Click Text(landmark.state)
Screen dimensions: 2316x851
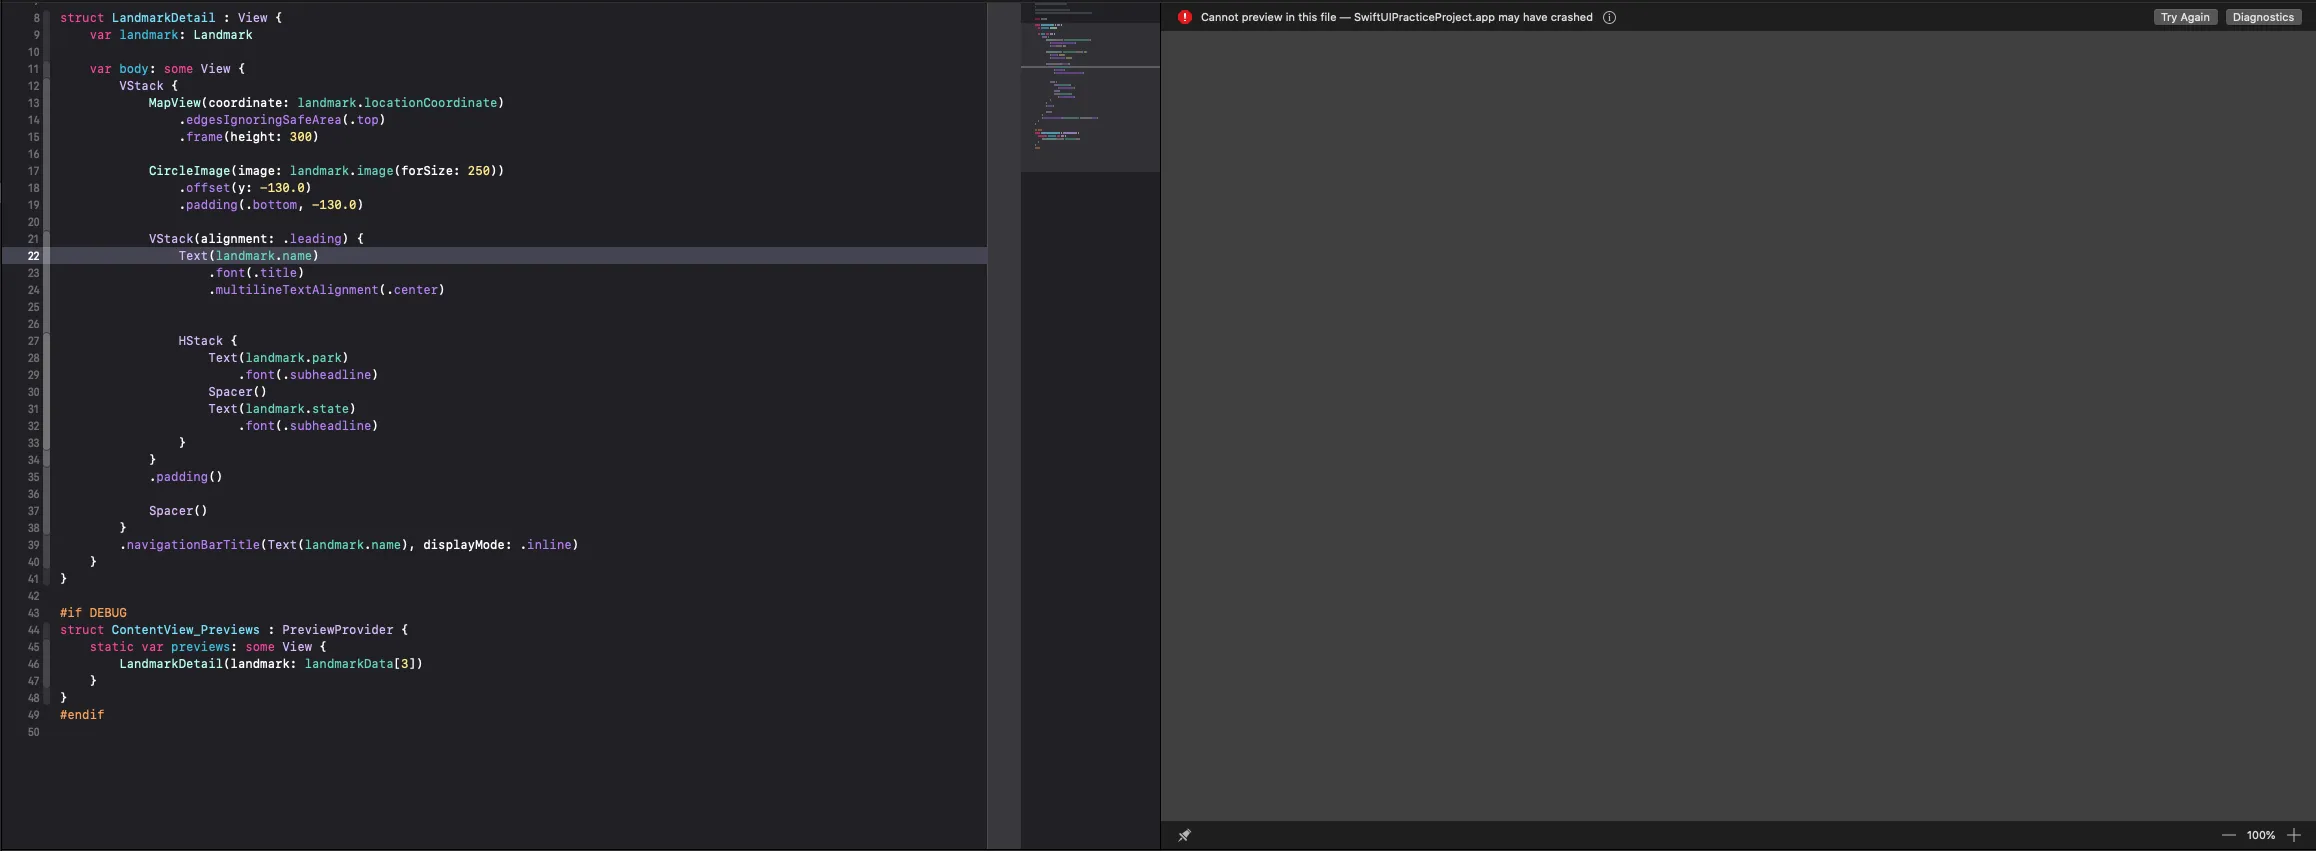tap(282, 409)
